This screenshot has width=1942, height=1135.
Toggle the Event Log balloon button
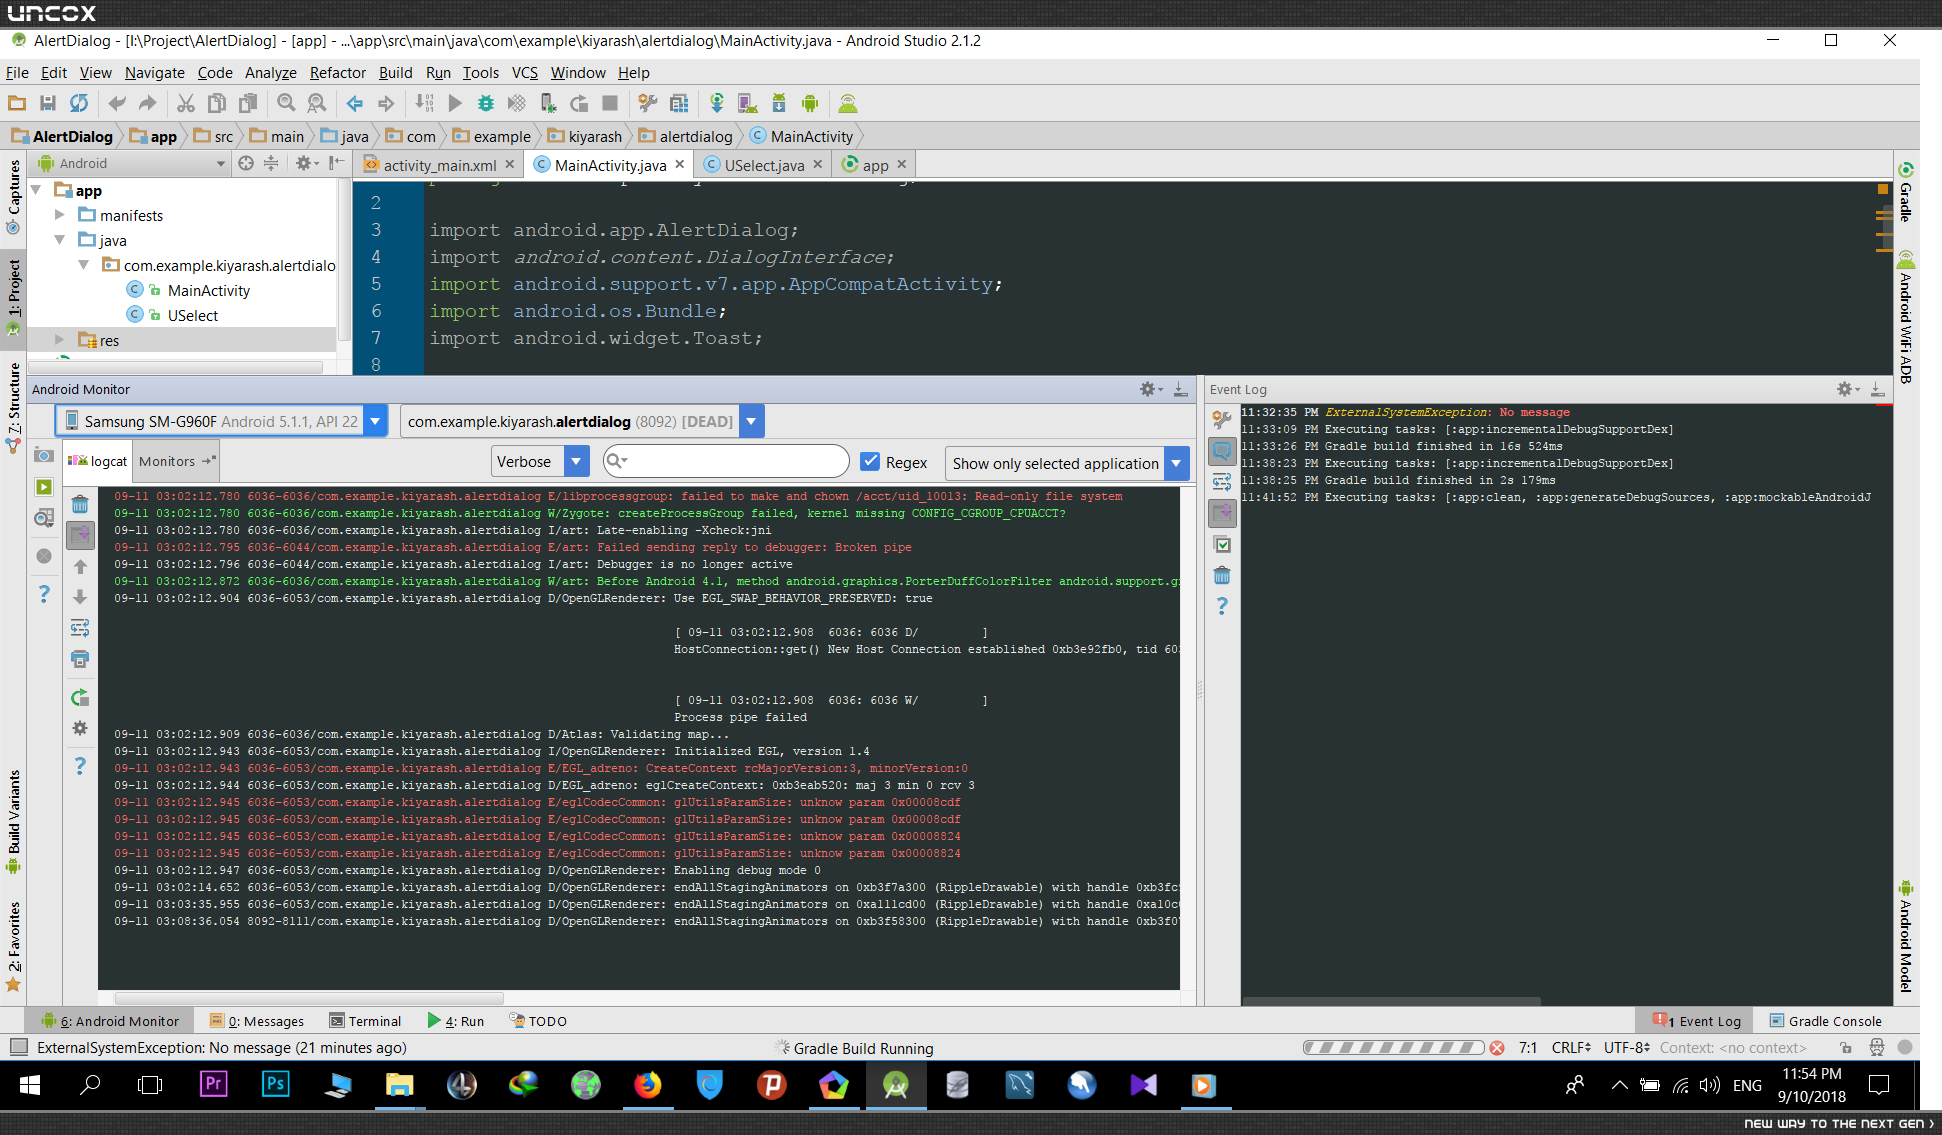tap(1222, 451)
